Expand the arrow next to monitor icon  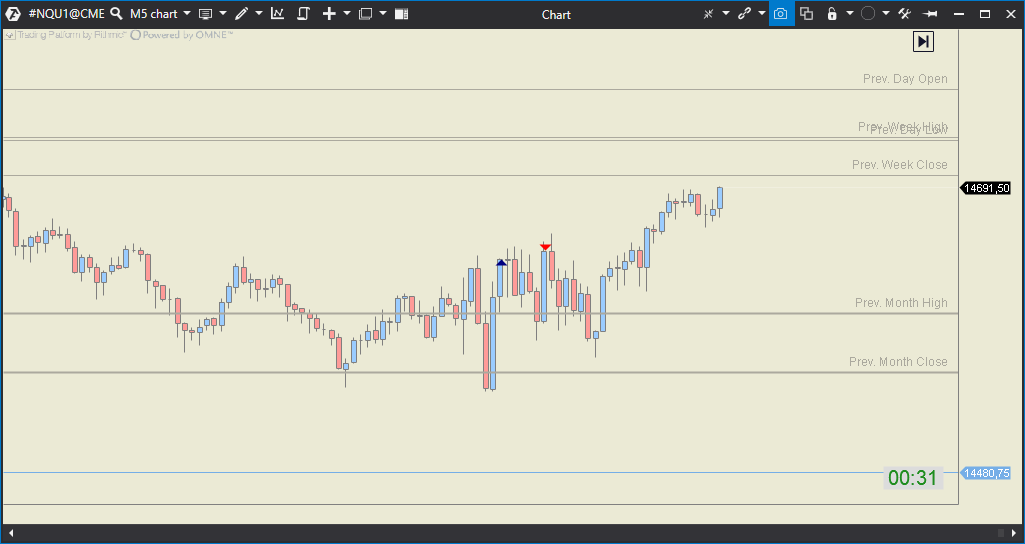point(222,14)
